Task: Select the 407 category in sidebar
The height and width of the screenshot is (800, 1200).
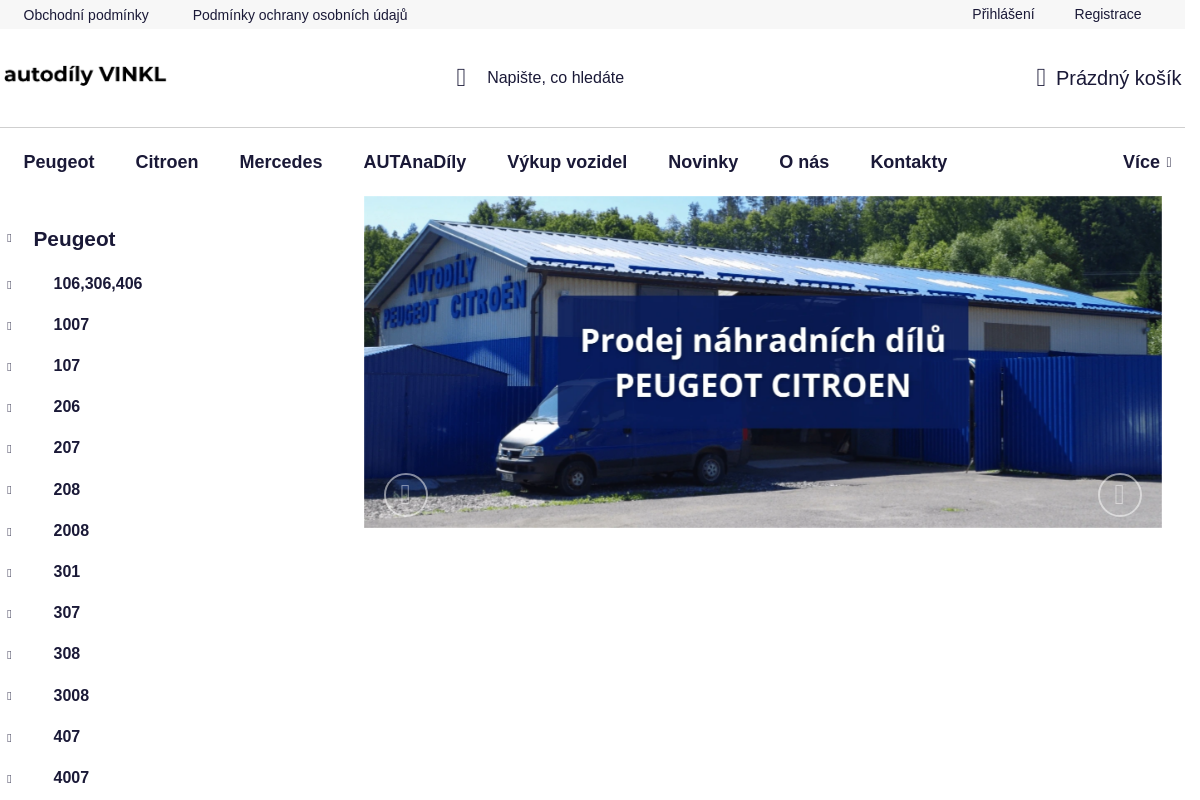Action: 67,737
